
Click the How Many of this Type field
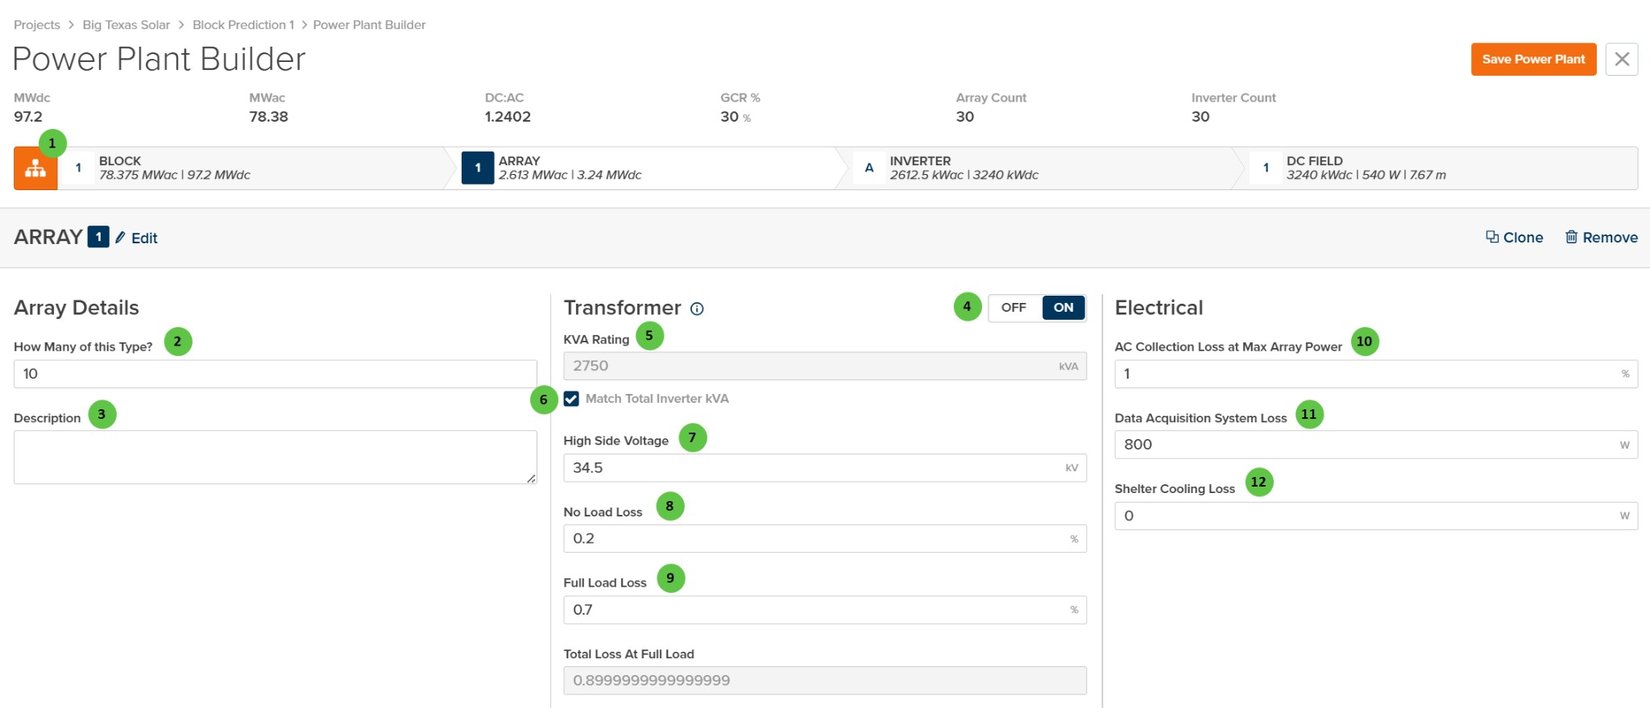pos(275,374)
